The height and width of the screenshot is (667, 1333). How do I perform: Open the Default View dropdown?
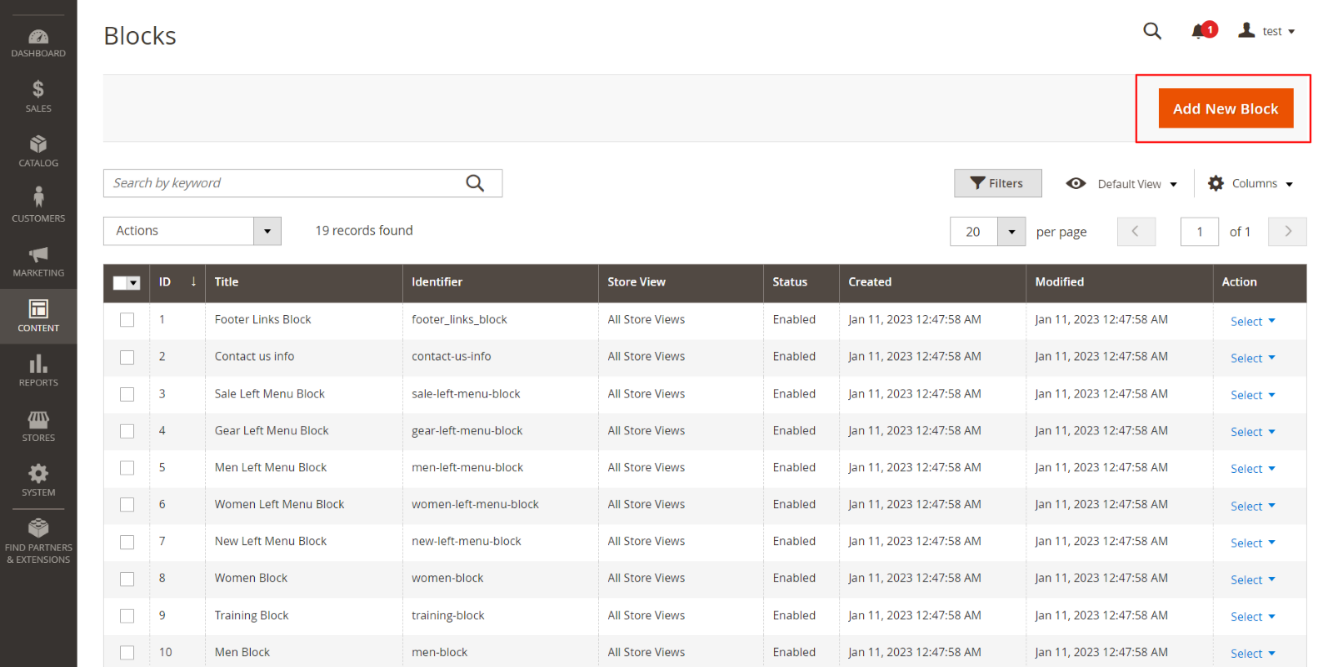[x=1123, y=184]
